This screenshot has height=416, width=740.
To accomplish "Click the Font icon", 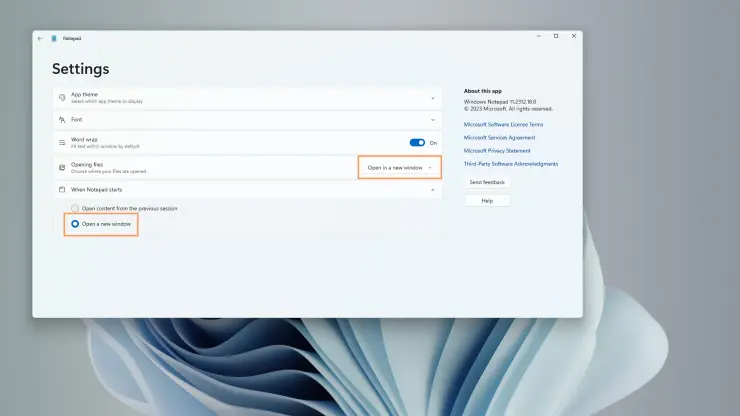I will coord(62,120).
